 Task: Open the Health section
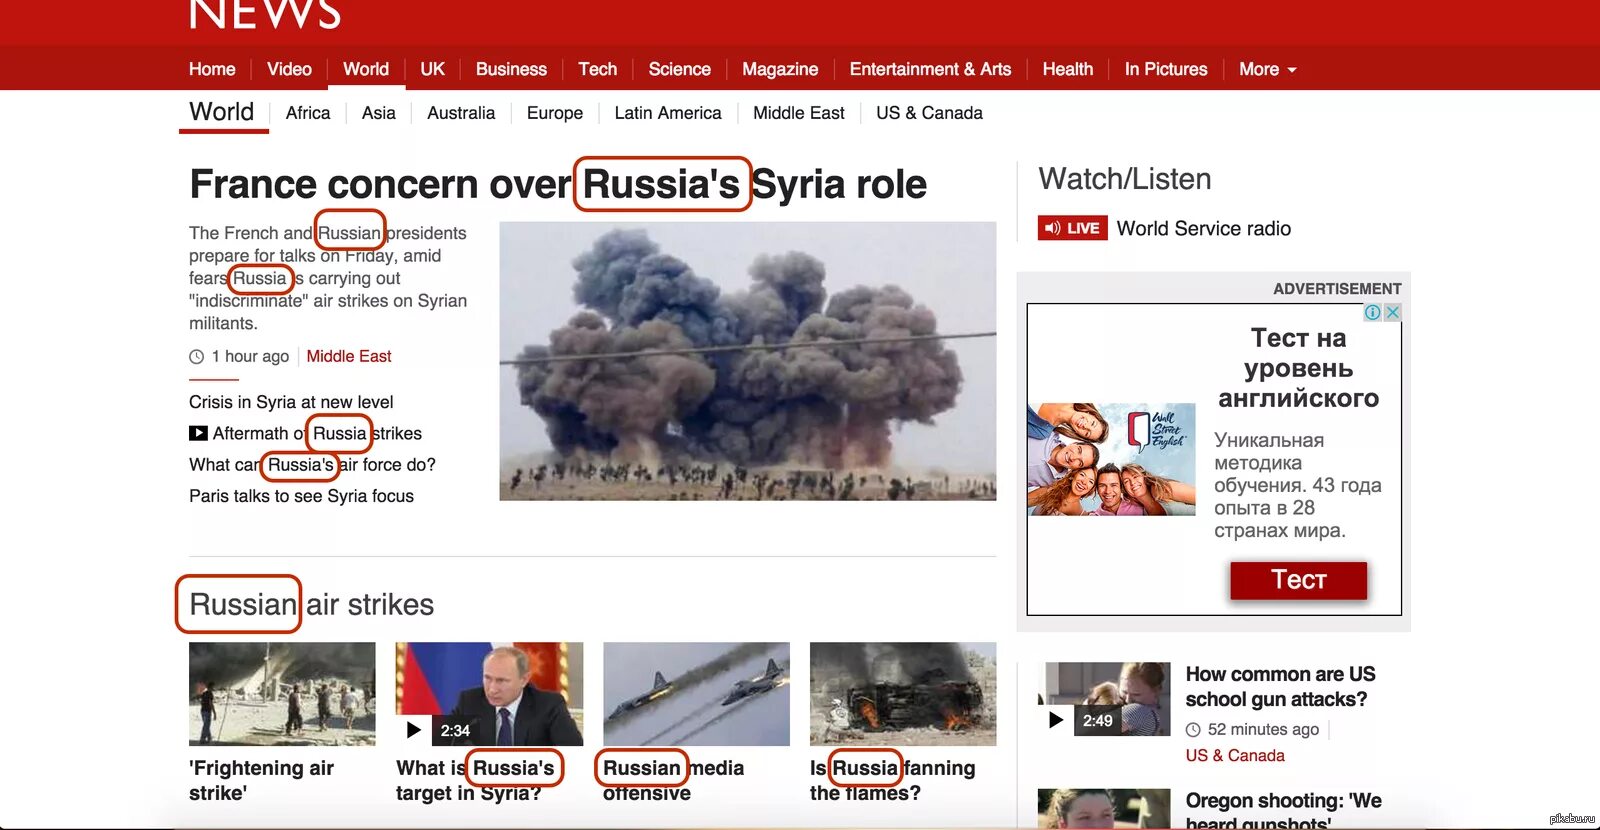(x=1067, y=69)
